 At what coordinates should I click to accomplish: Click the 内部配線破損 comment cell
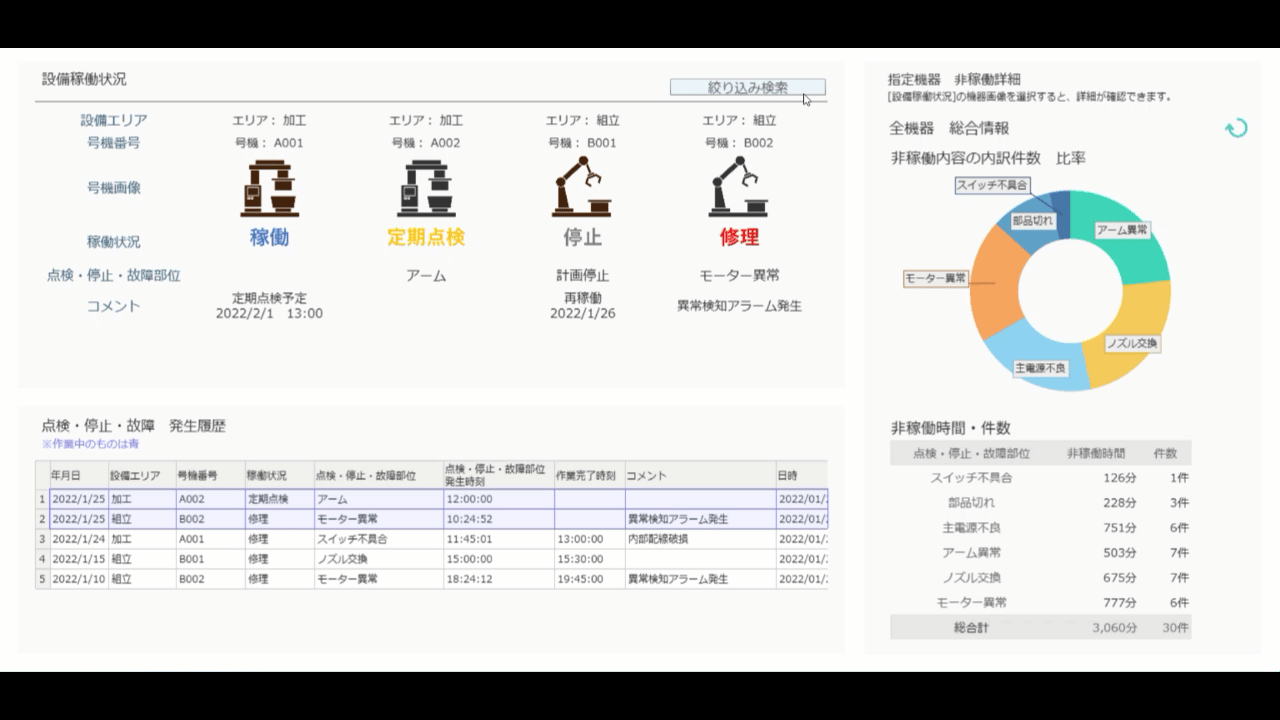point(700,539)
